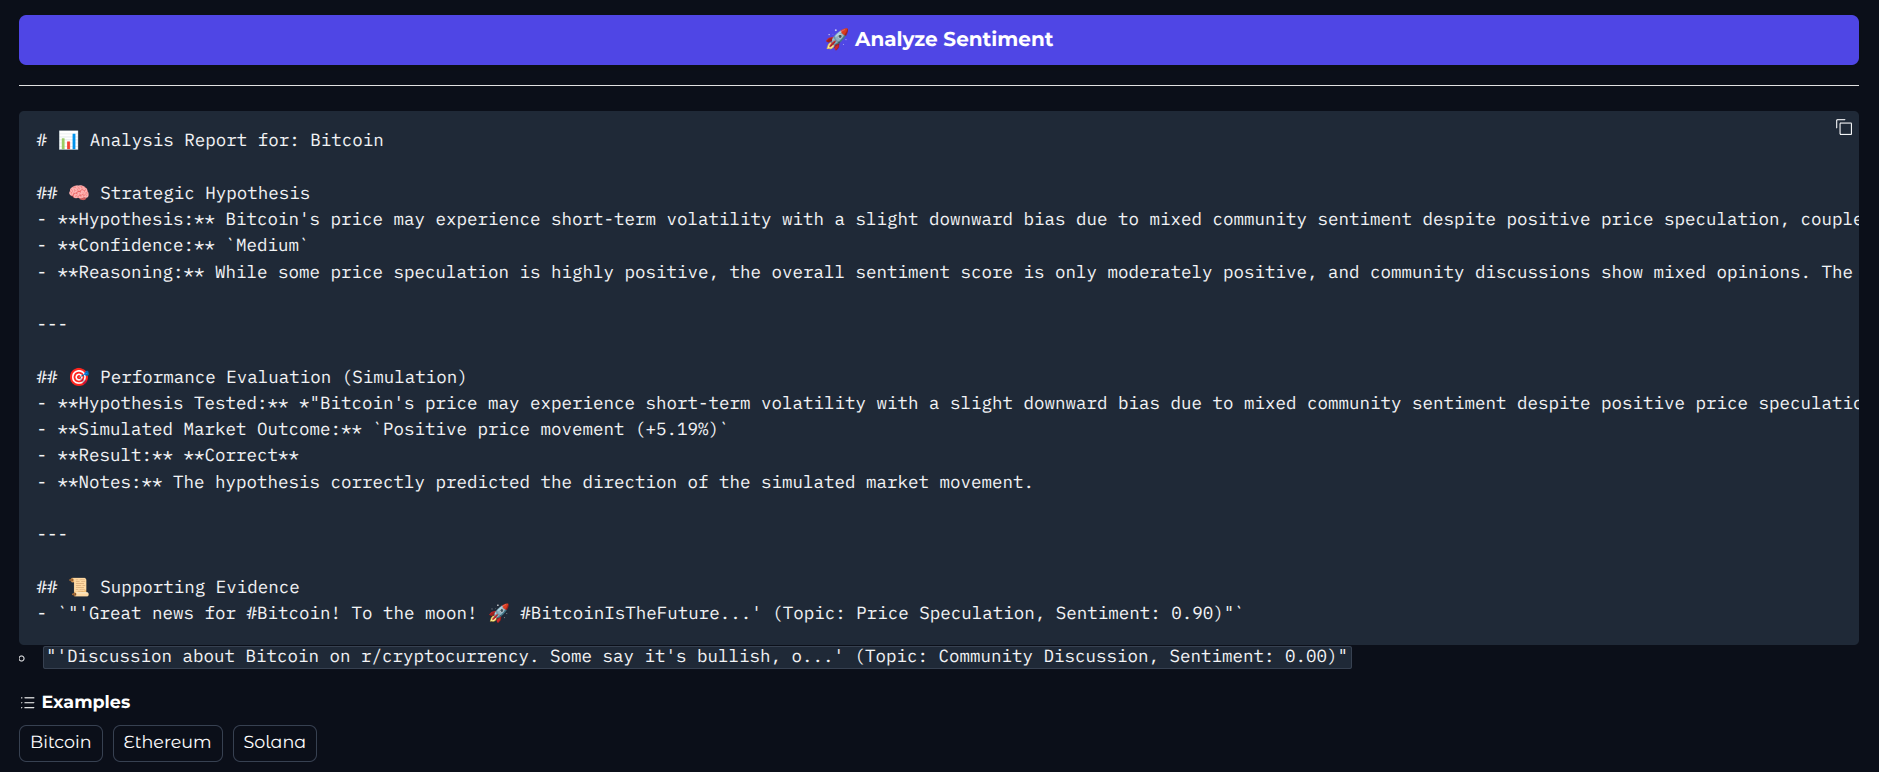The image size is (1879, 772).
Task: Click the list icon next to Examples heading
Action: 27,702
